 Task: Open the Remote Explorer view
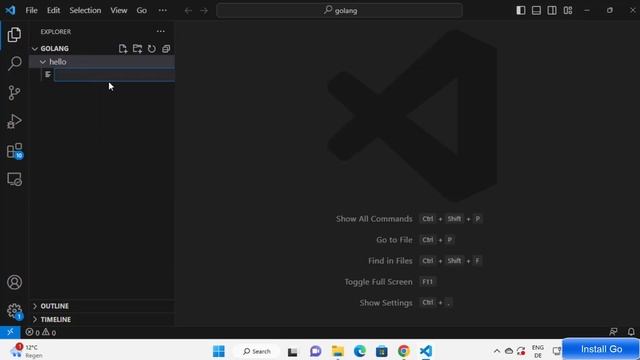14,179
